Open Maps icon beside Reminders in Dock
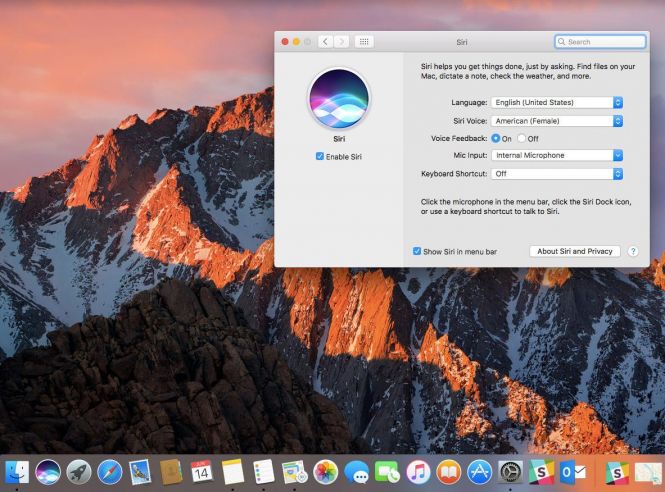Image resolution: width=665 pixels, height=492 pixels. 294,472
